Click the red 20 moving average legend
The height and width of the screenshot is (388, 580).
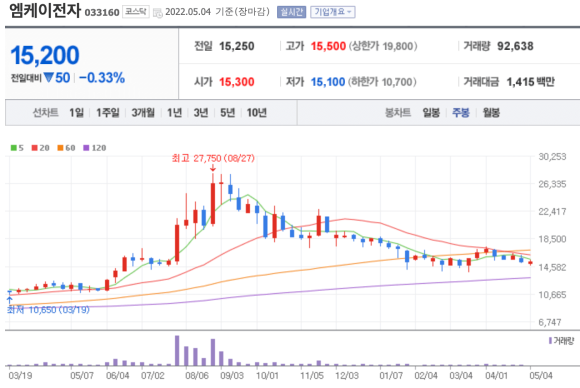[x=40, y=148]
